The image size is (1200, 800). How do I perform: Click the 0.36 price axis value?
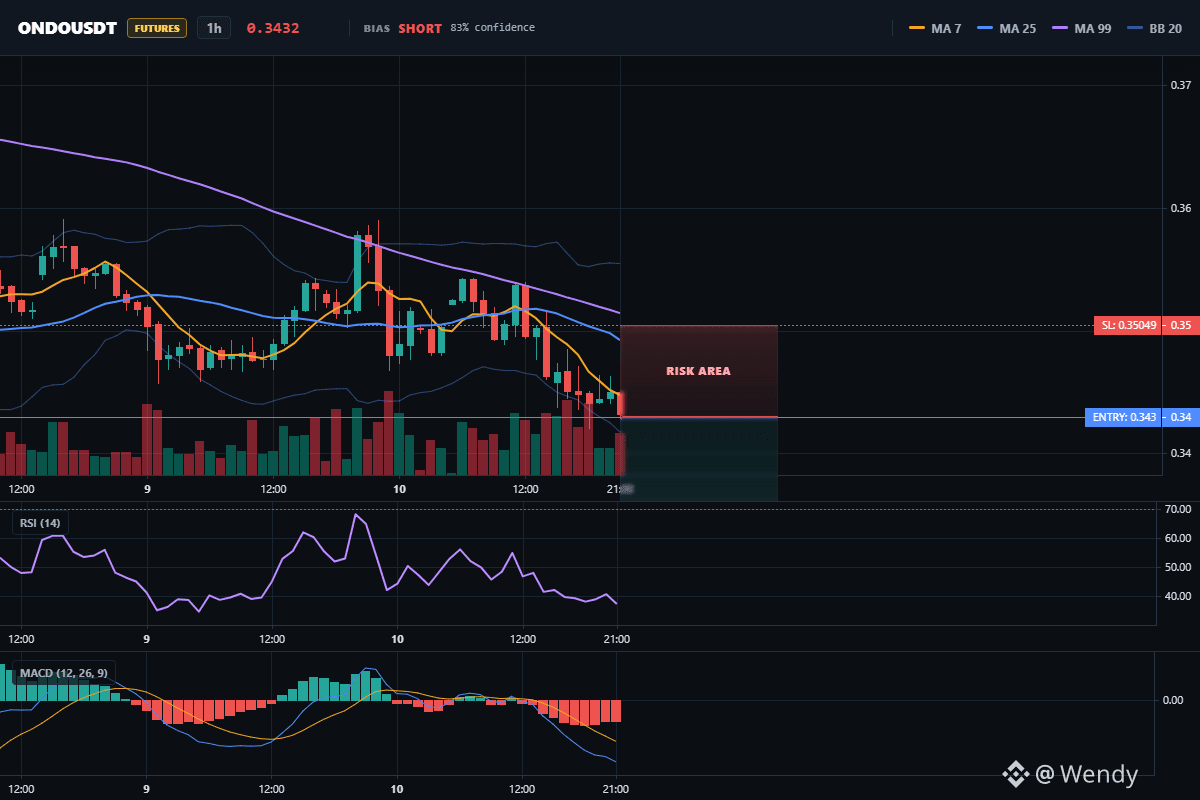[x=1180, y=208]
